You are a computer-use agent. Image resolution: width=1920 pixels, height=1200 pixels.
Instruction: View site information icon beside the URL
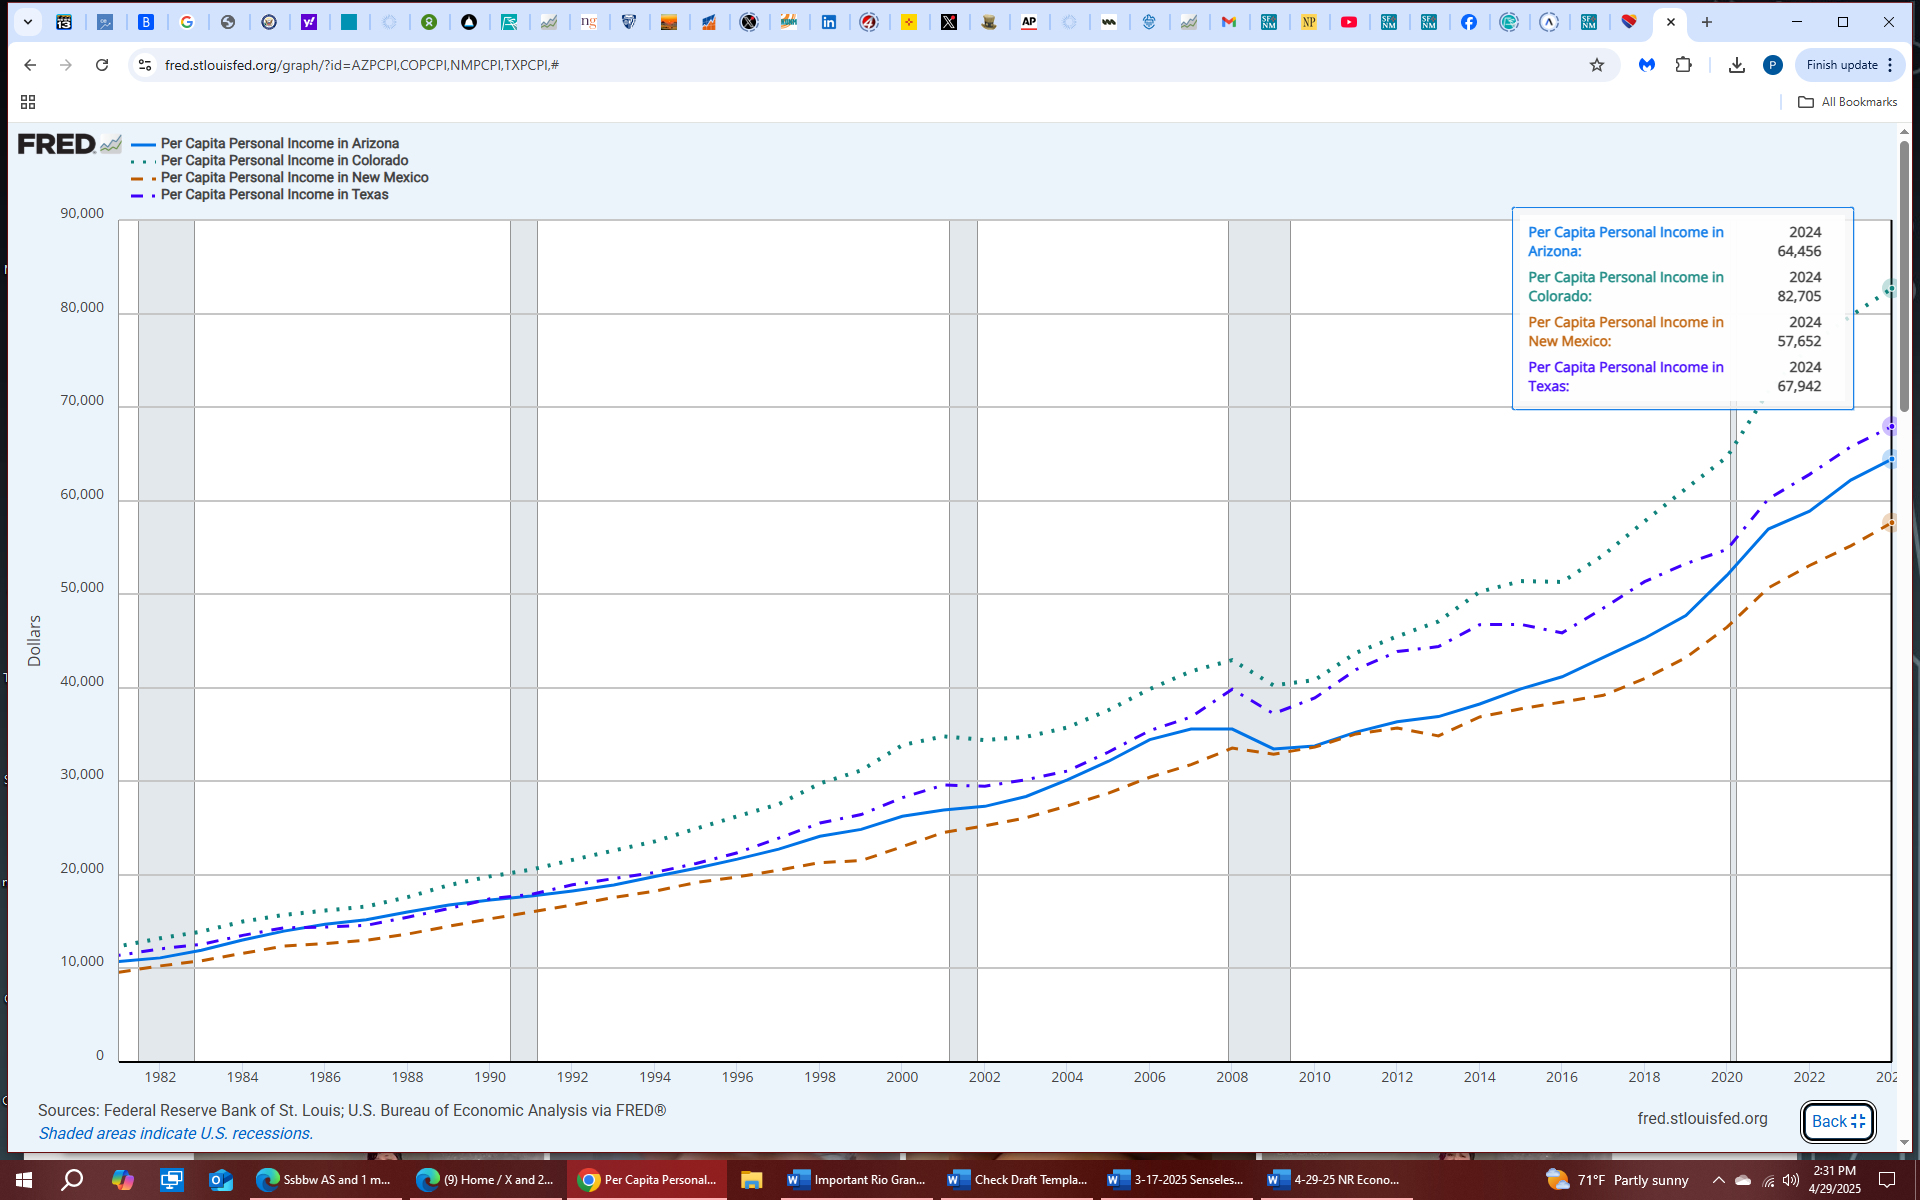[x=145, y=65]
